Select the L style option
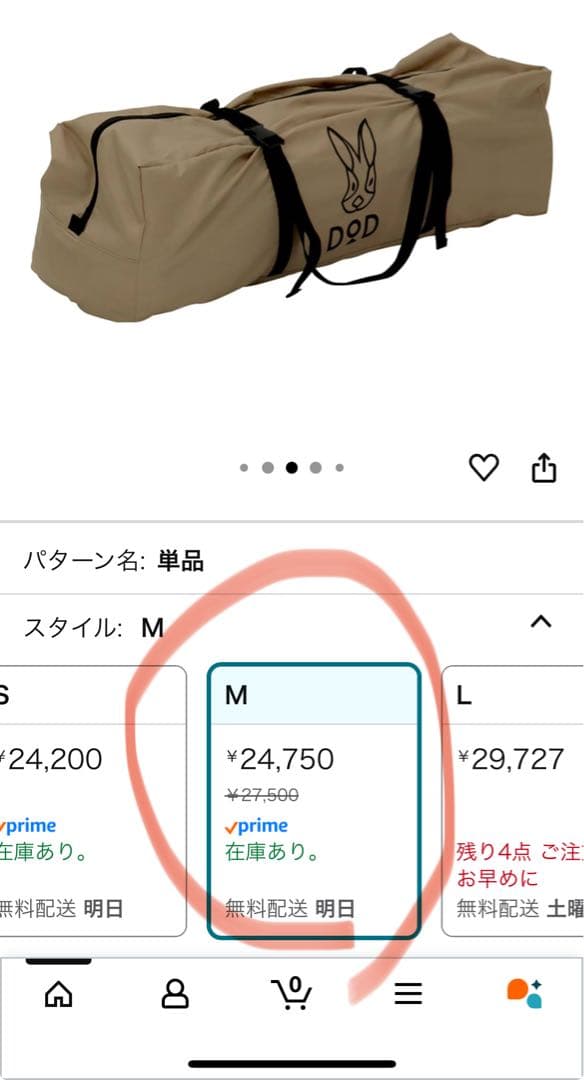This screenshot has width=584, height=1080. (512, 800)
